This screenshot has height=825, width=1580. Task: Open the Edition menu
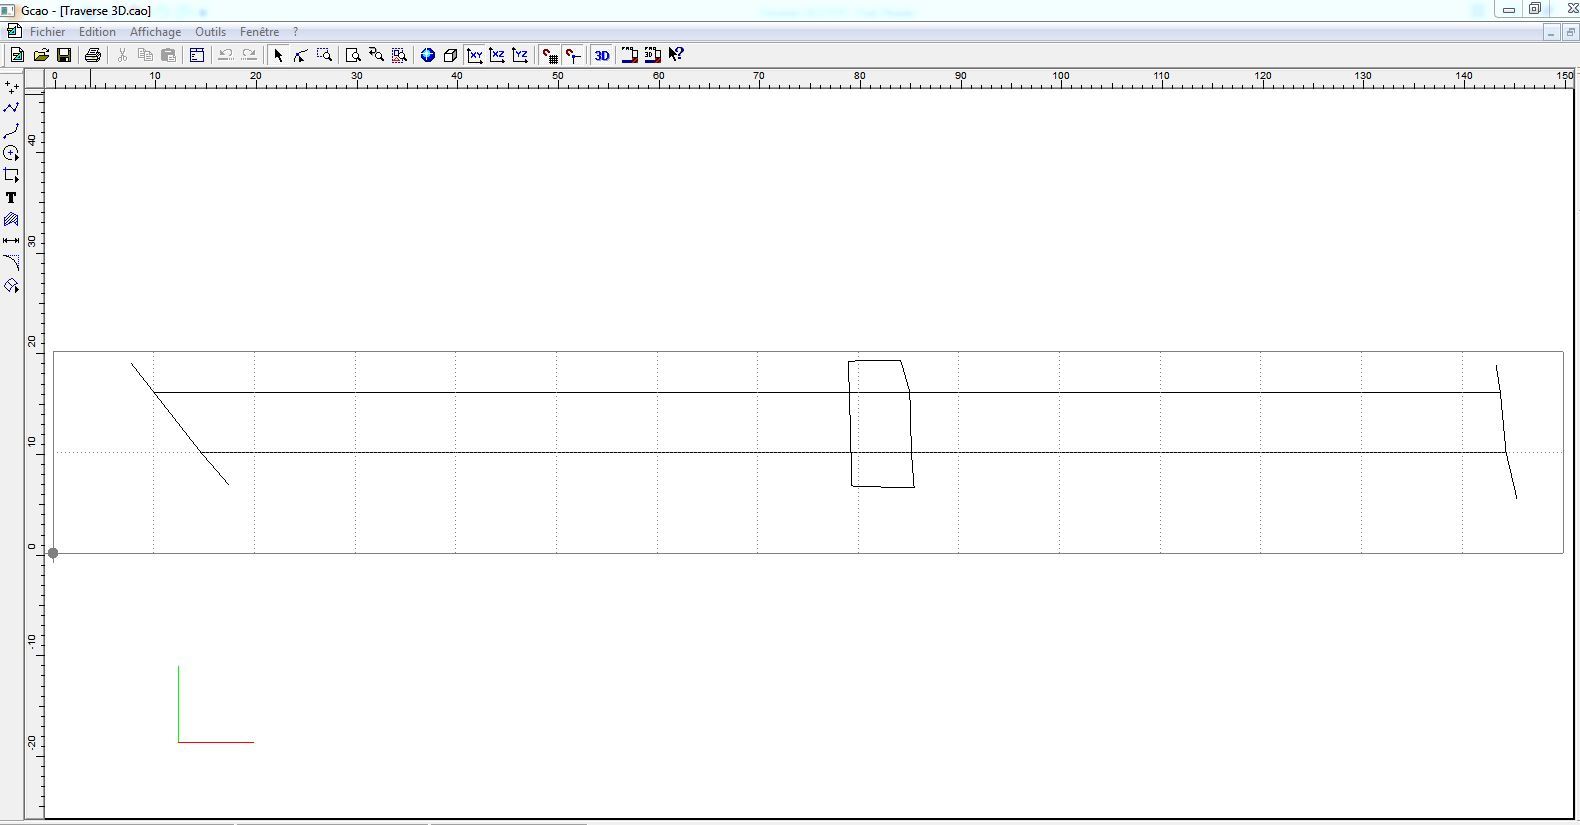(98, 32)
